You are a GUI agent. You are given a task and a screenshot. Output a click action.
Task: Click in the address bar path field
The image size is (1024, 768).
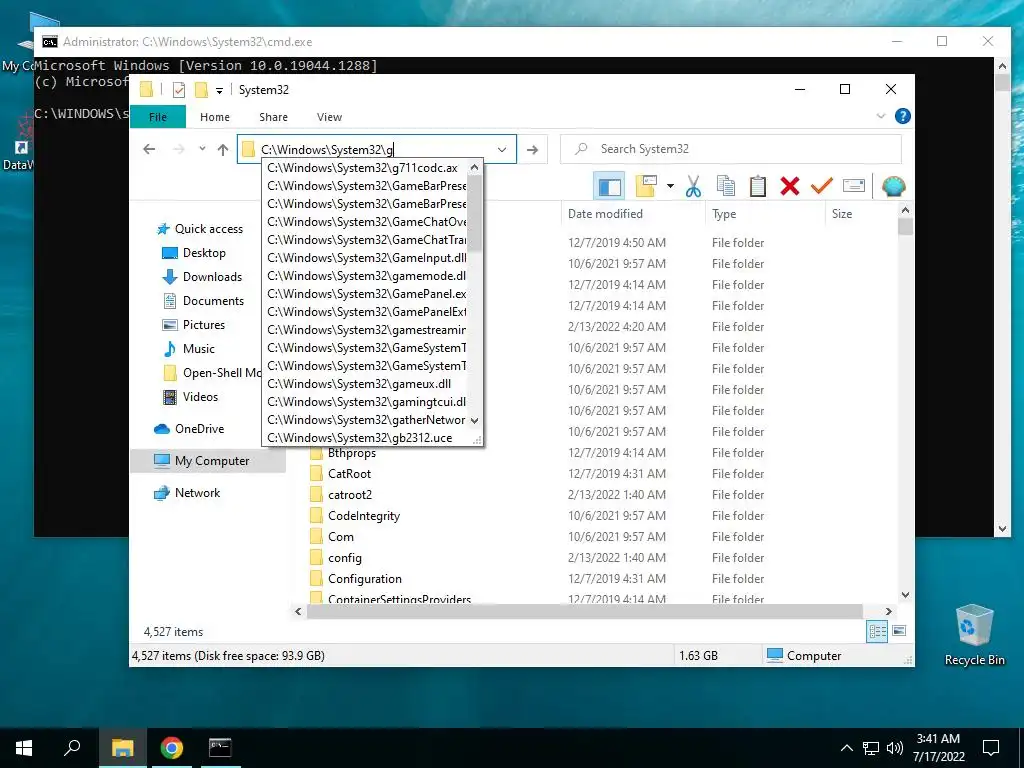pos(376,150)
